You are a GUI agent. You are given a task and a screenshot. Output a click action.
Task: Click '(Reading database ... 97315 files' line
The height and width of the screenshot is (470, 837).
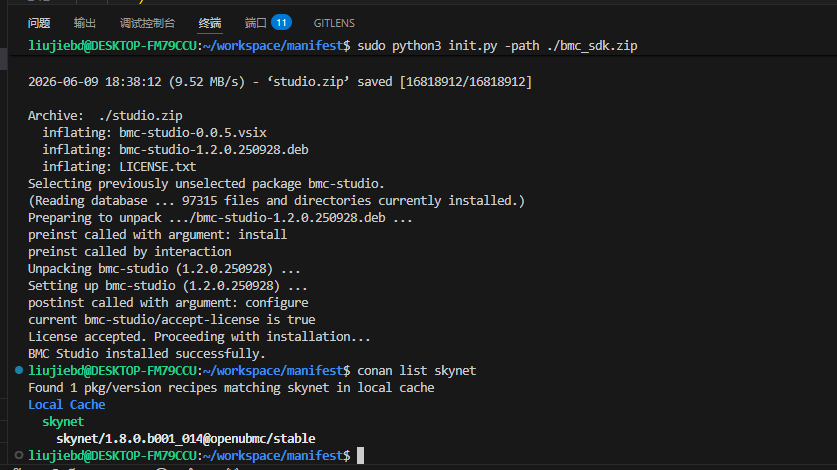277,201
